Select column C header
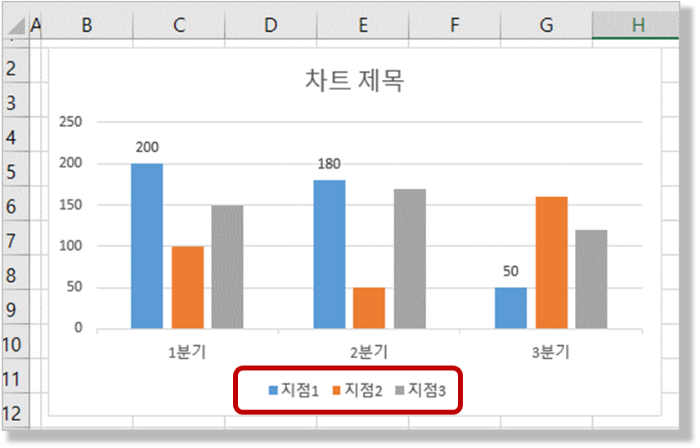 (179, 25)
